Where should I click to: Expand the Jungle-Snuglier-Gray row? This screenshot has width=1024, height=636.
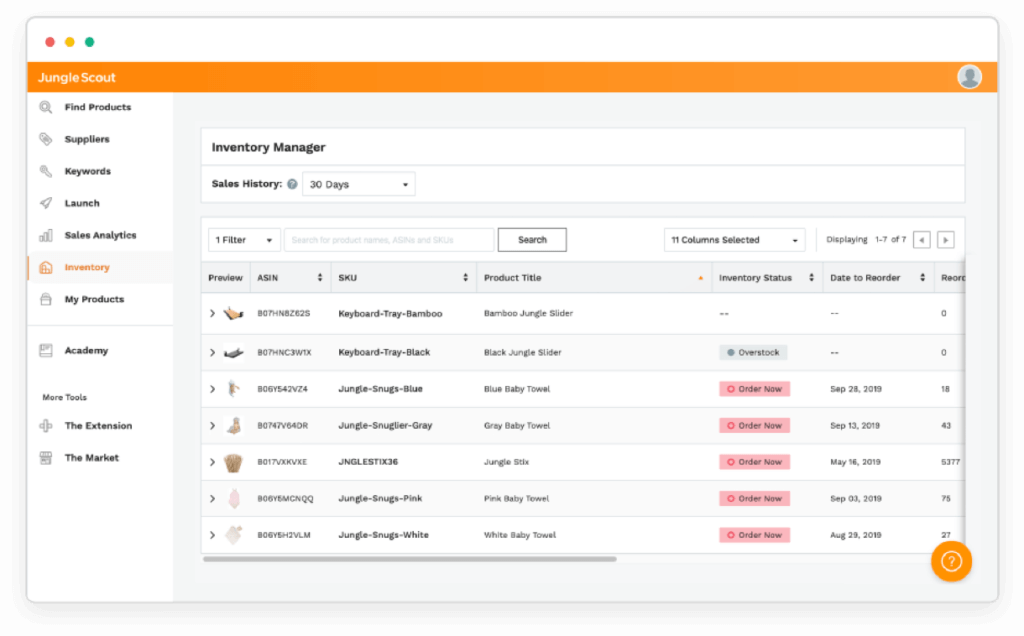coord(212,426)
